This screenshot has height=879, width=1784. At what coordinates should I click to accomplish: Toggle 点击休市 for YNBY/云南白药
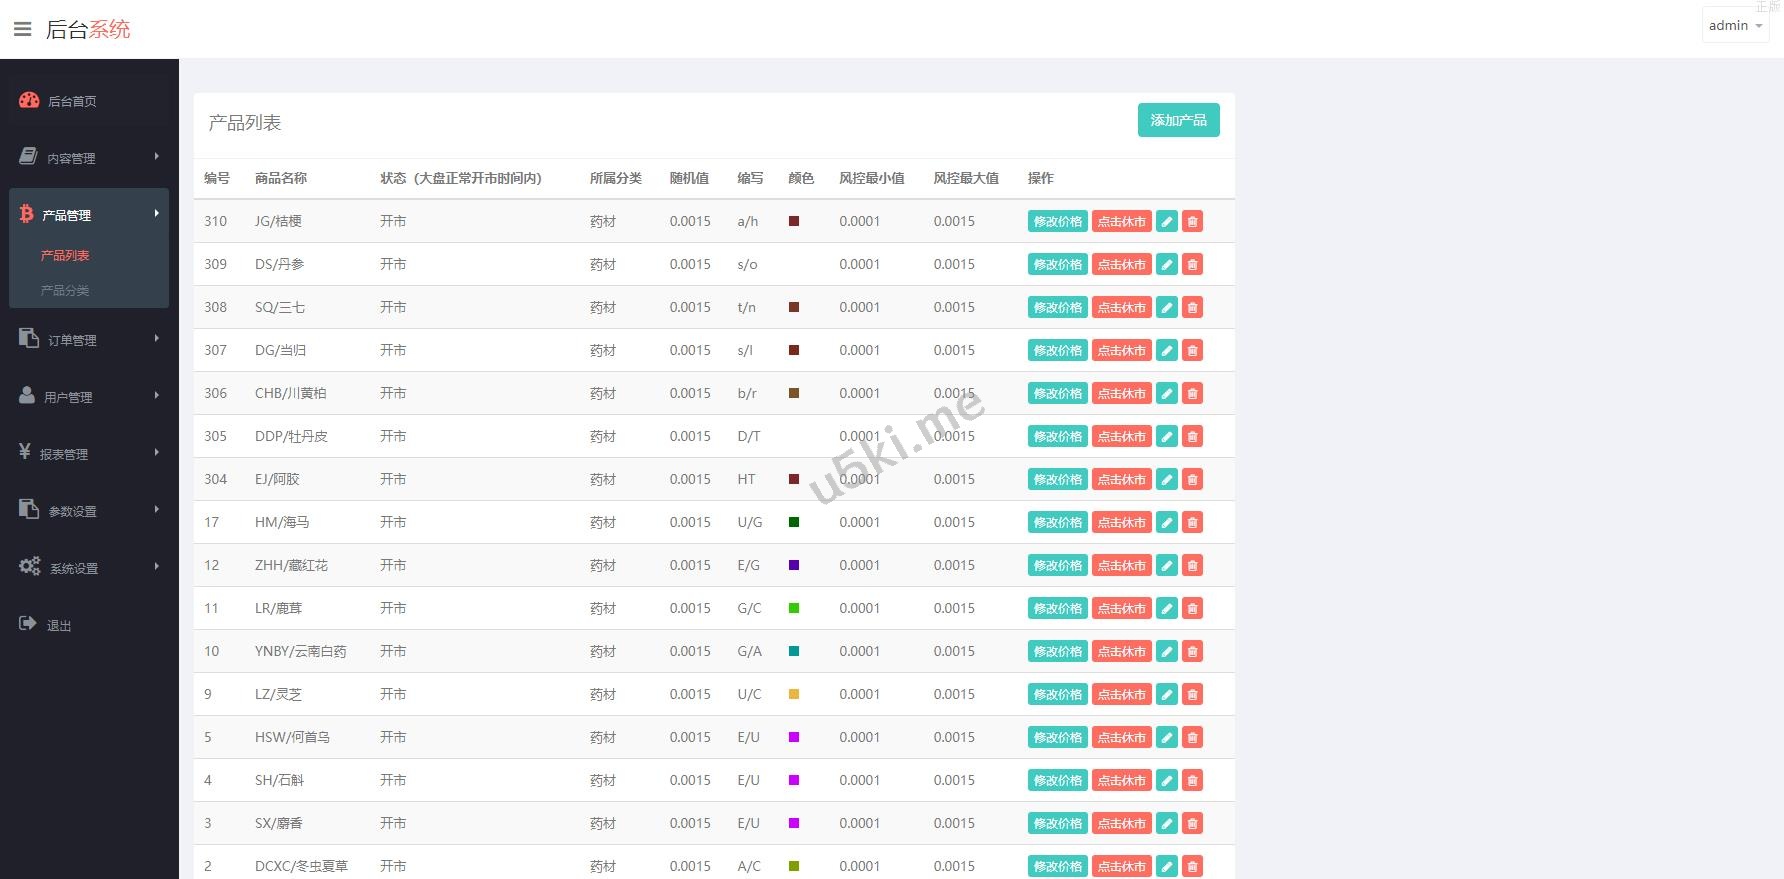click(x=1121, y=651)
